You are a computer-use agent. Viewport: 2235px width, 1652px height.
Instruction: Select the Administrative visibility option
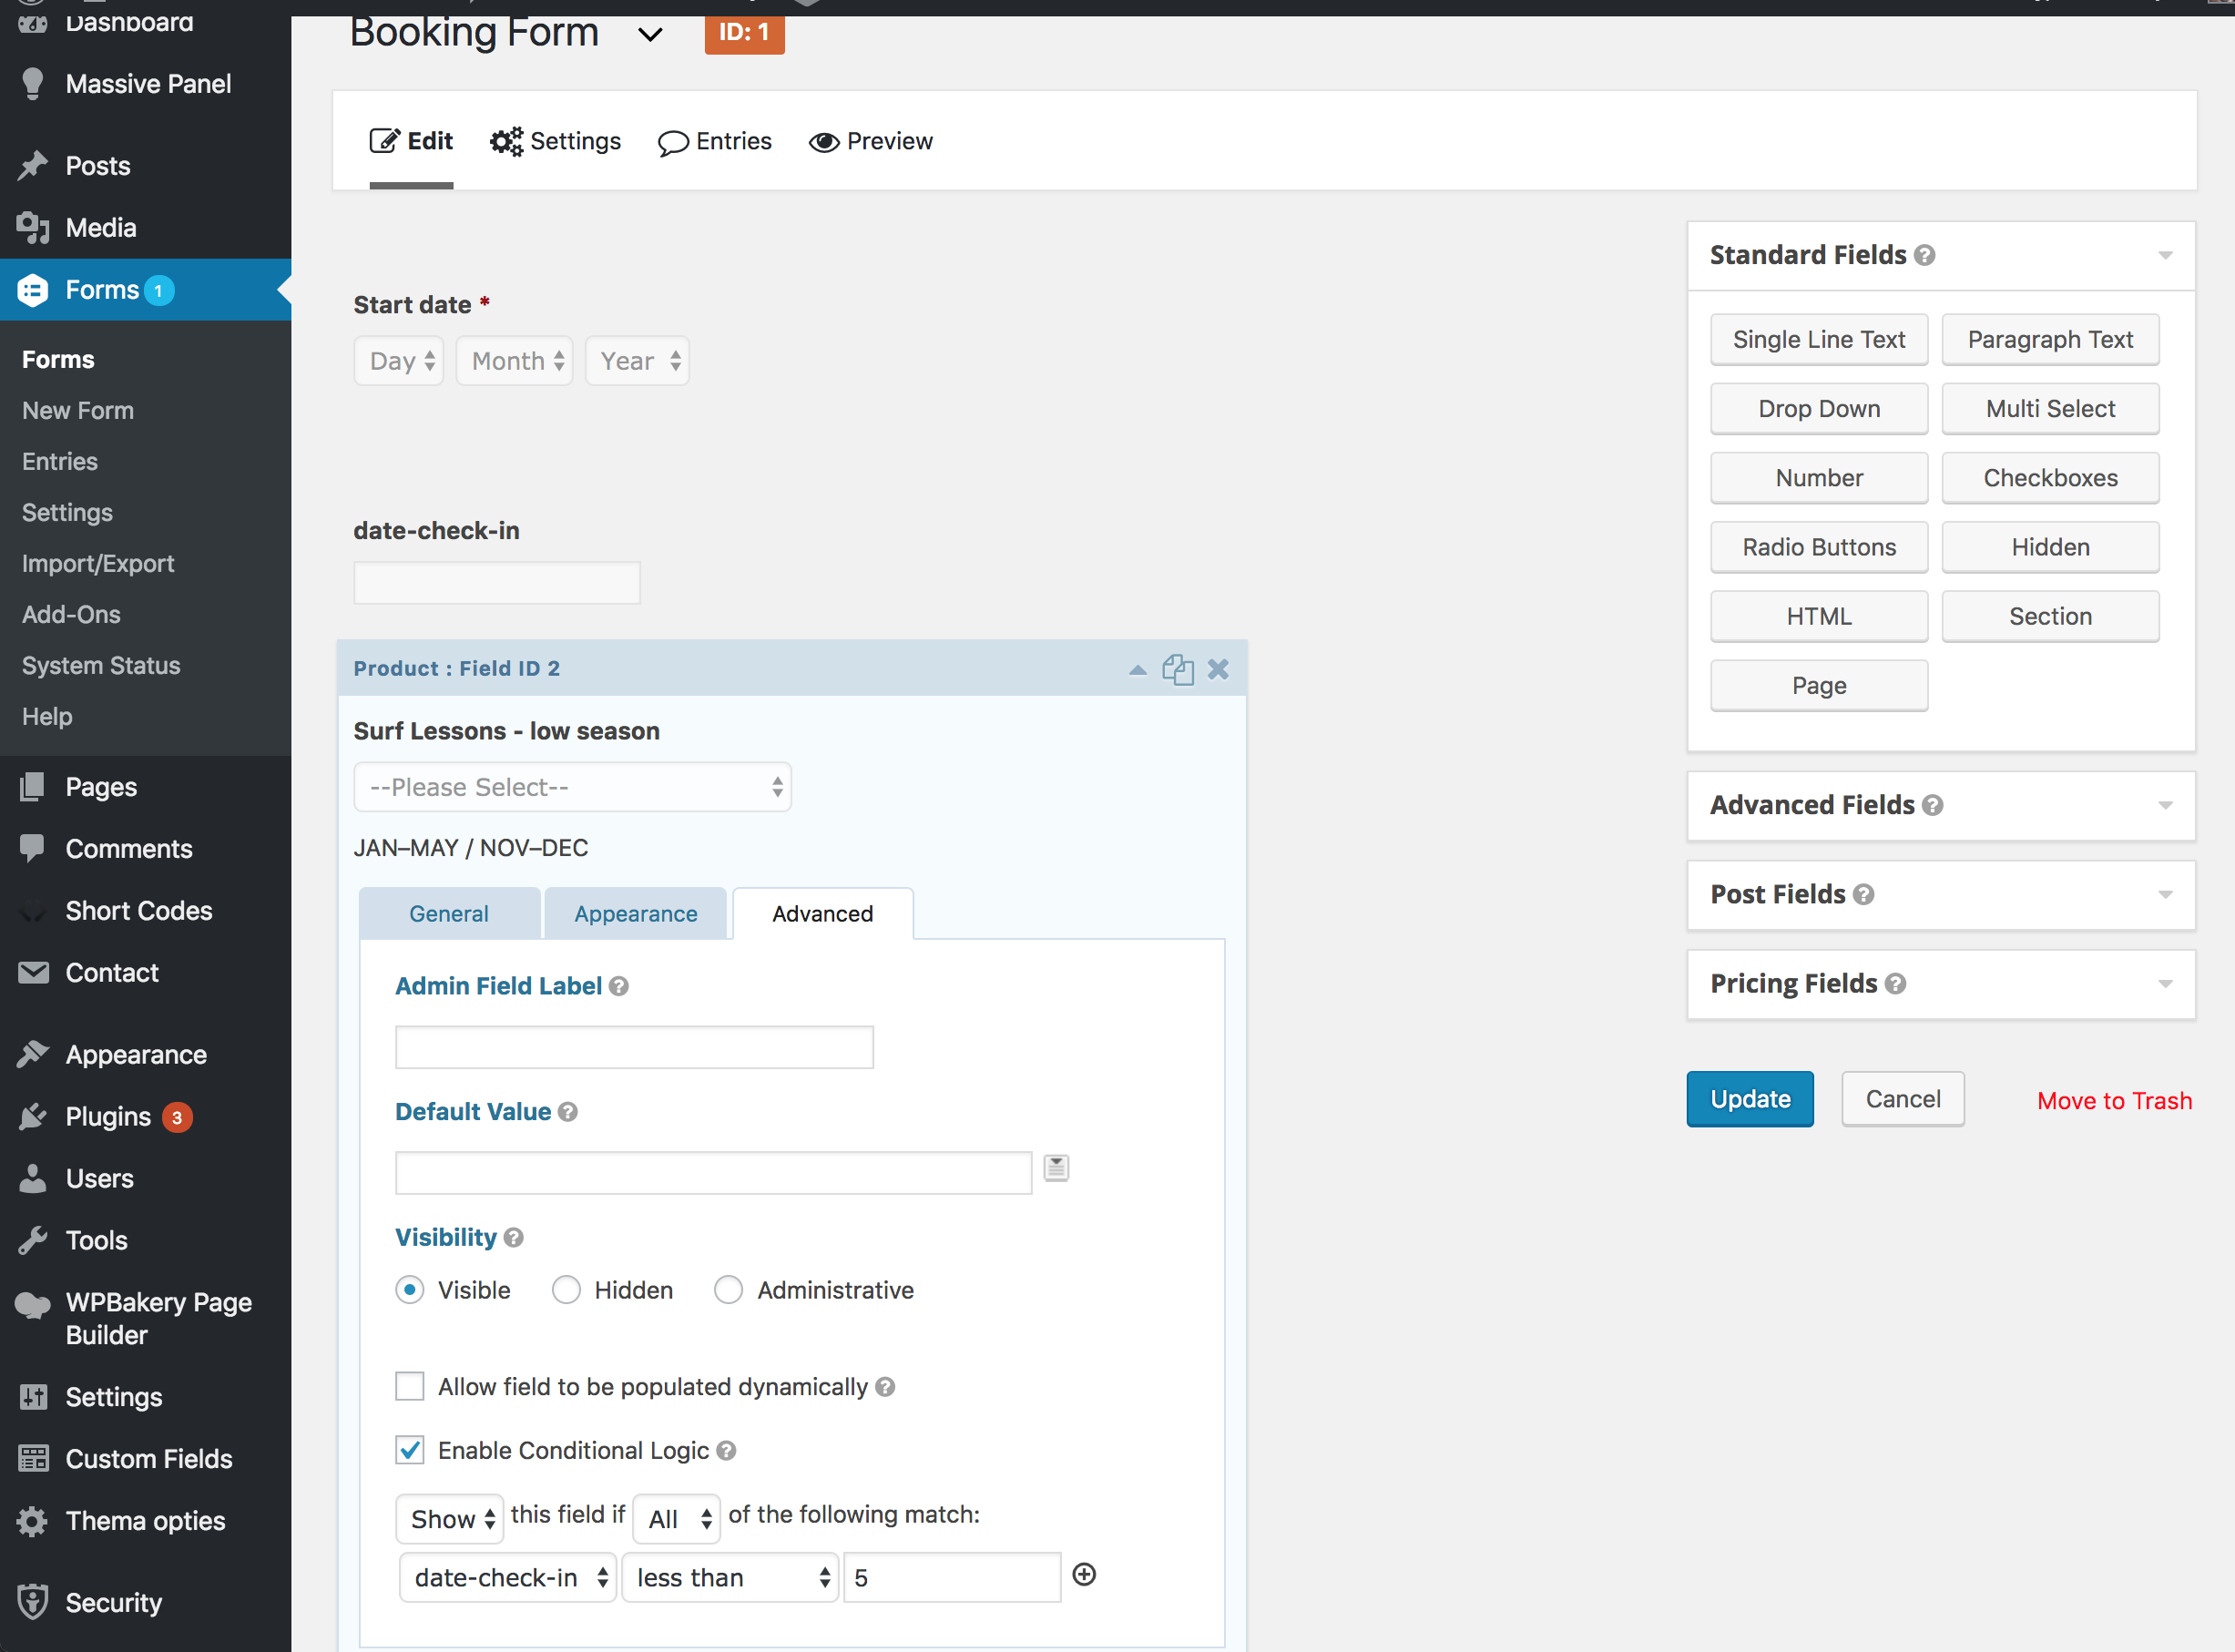click(728, 1290)
